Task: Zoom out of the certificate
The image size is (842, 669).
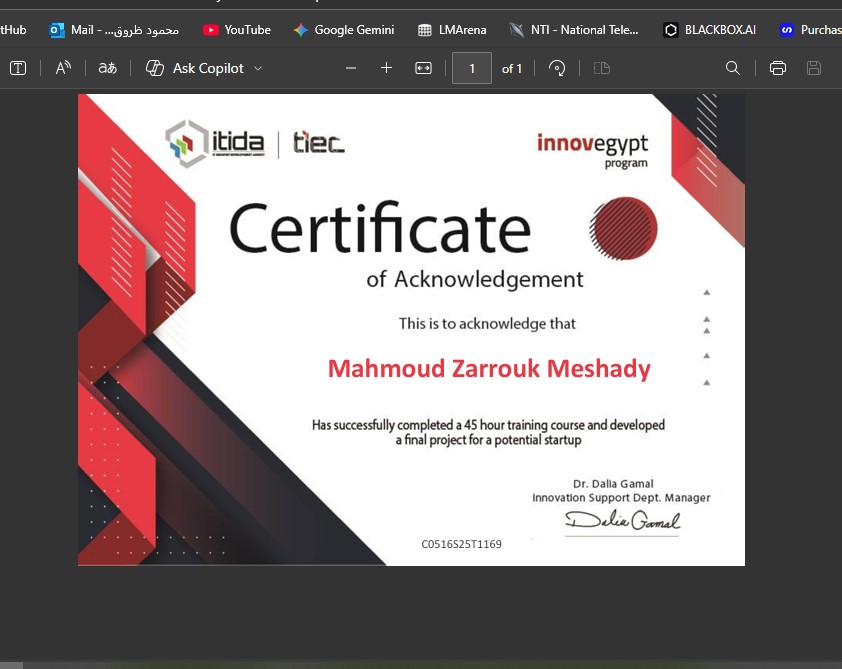Action: [x=350, y=68]
